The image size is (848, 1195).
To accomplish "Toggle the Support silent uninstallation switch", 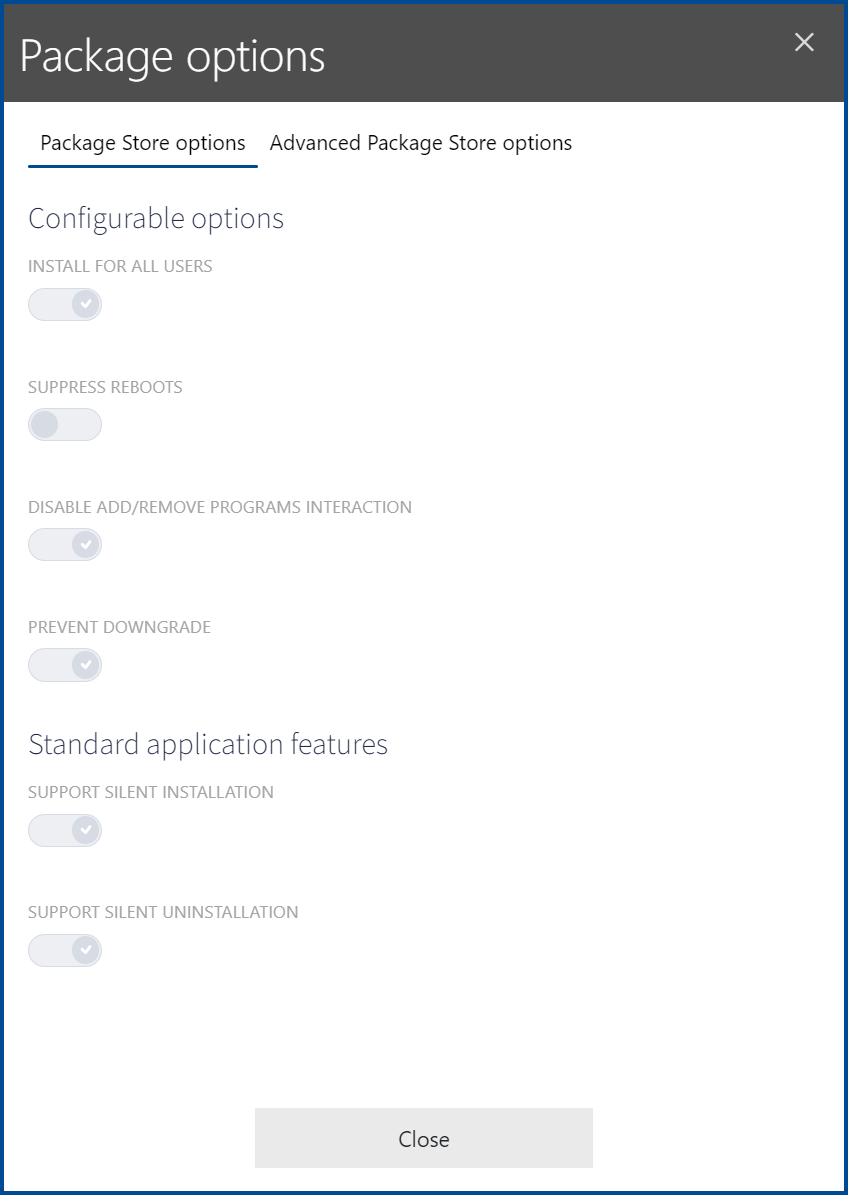I will tap(64, 950).
